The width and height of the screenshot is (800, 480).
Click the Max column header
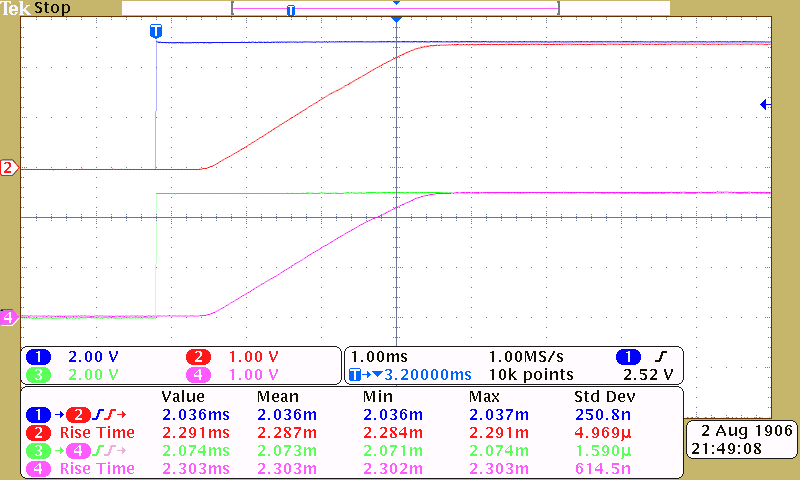click(484, 396)
